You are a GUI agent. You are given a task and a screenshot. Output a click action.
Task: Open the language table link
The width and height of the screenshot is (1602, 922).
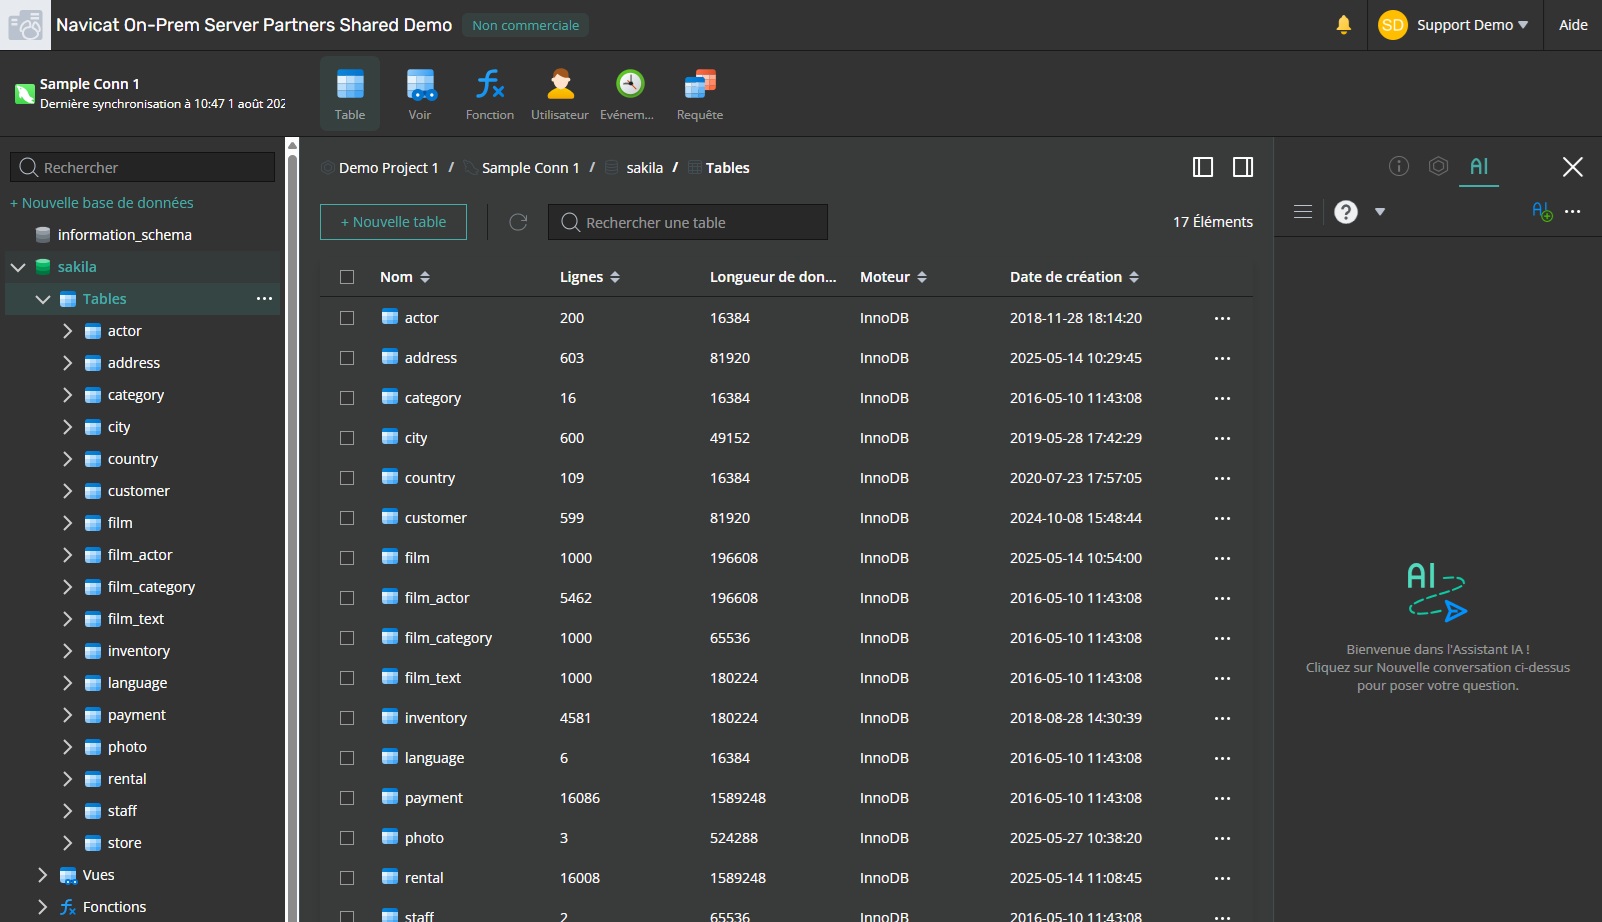pyautogui.click(x=434, y=758)
